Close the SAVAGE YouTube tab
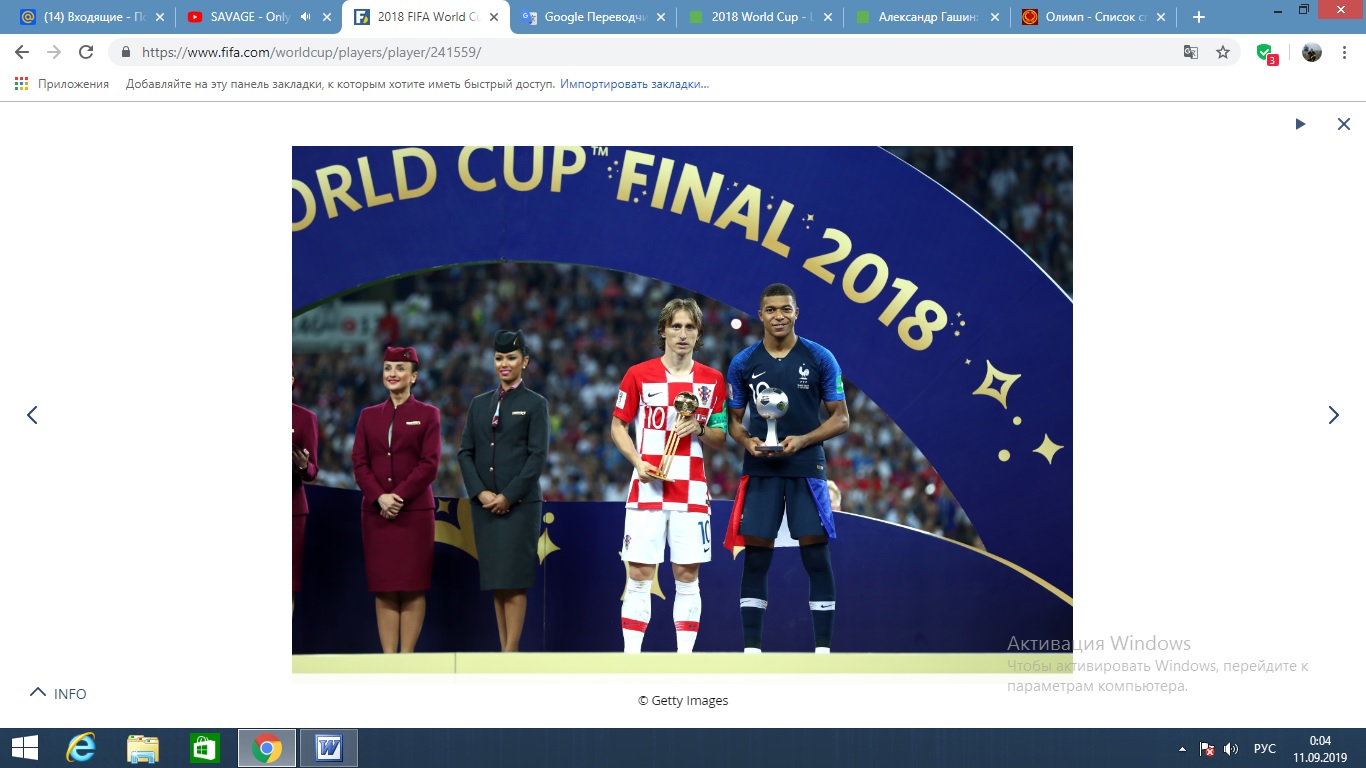Image resolution: width=1366 pixels, height=768 pixels. pos(327,17)
